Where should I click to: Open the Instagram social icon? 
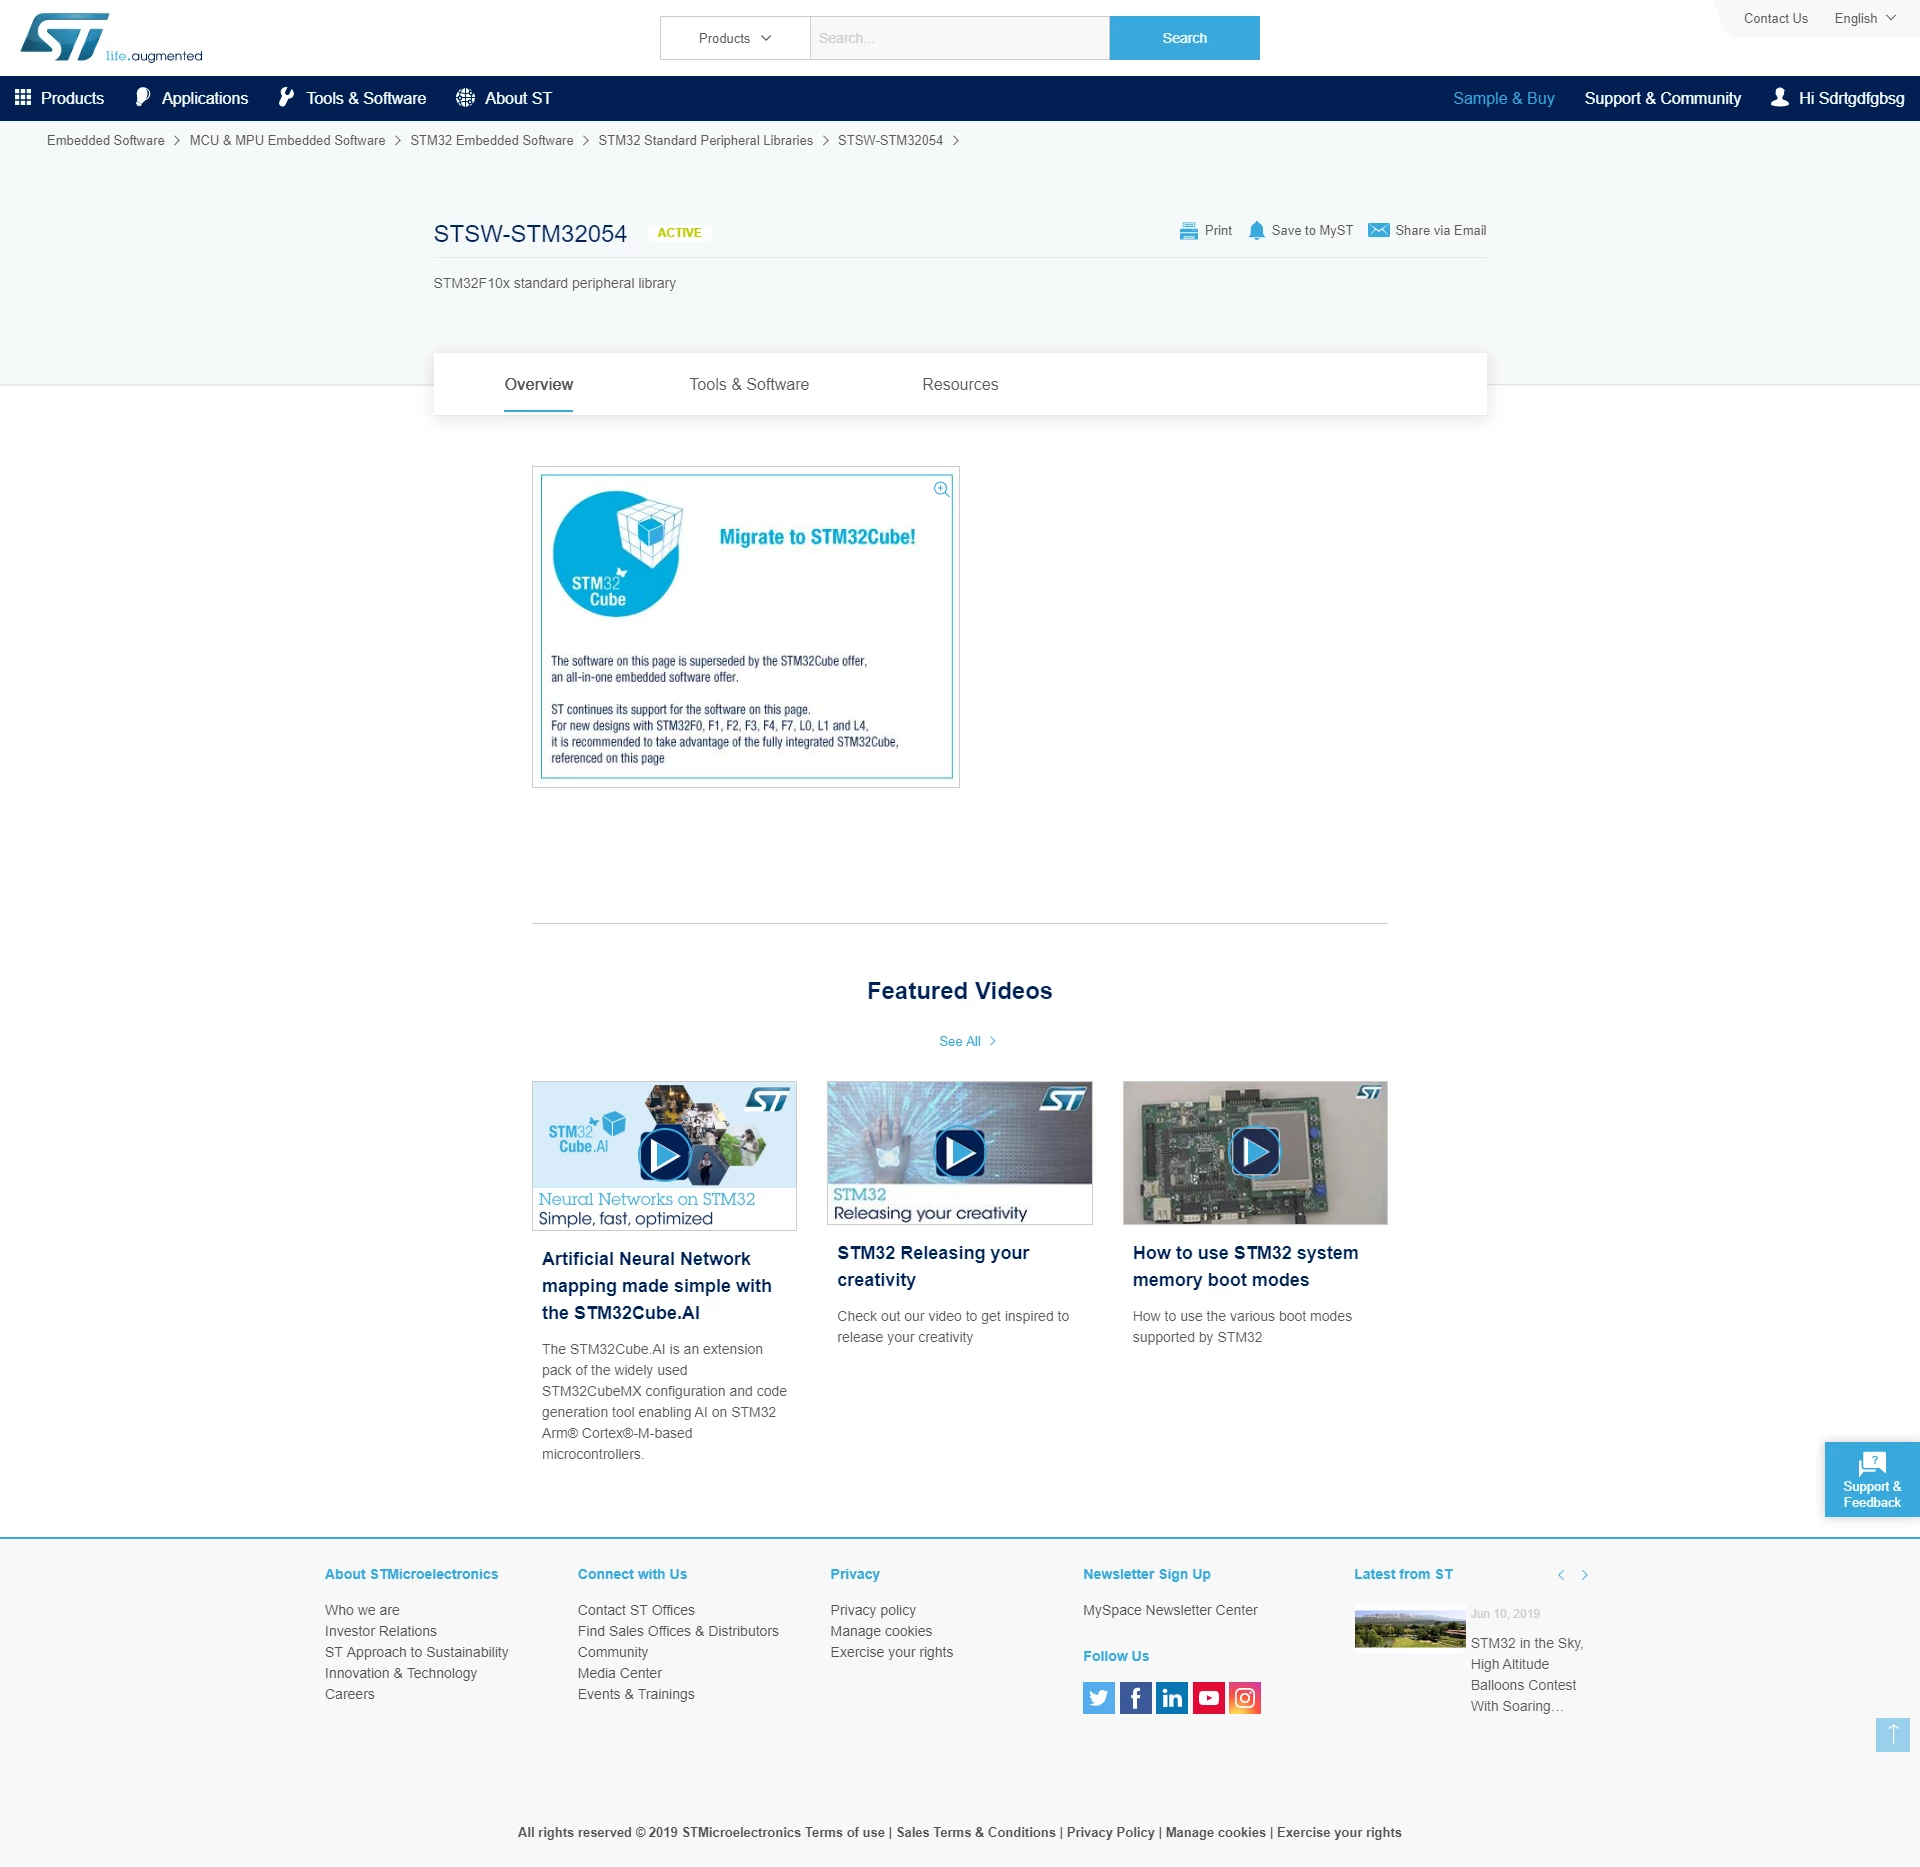tap(1245, 1698)
